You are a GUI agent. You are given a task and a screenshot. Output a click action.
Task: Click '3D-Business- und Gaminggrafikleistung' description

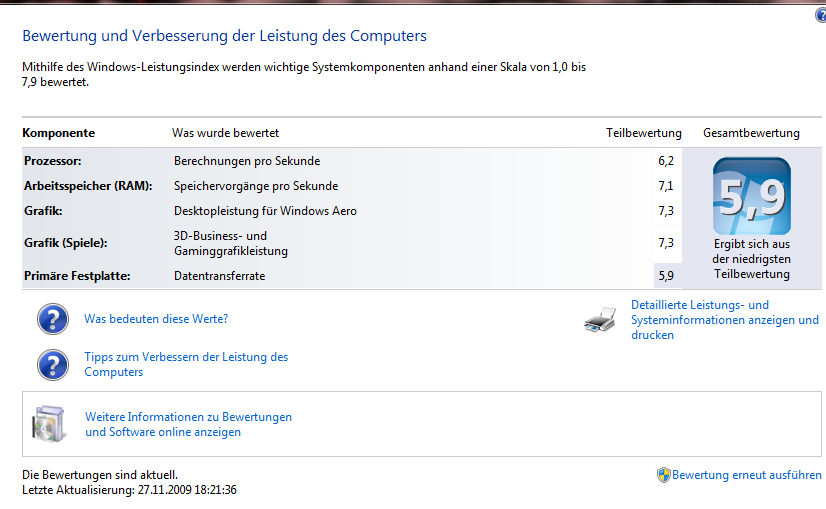point(231,243)
